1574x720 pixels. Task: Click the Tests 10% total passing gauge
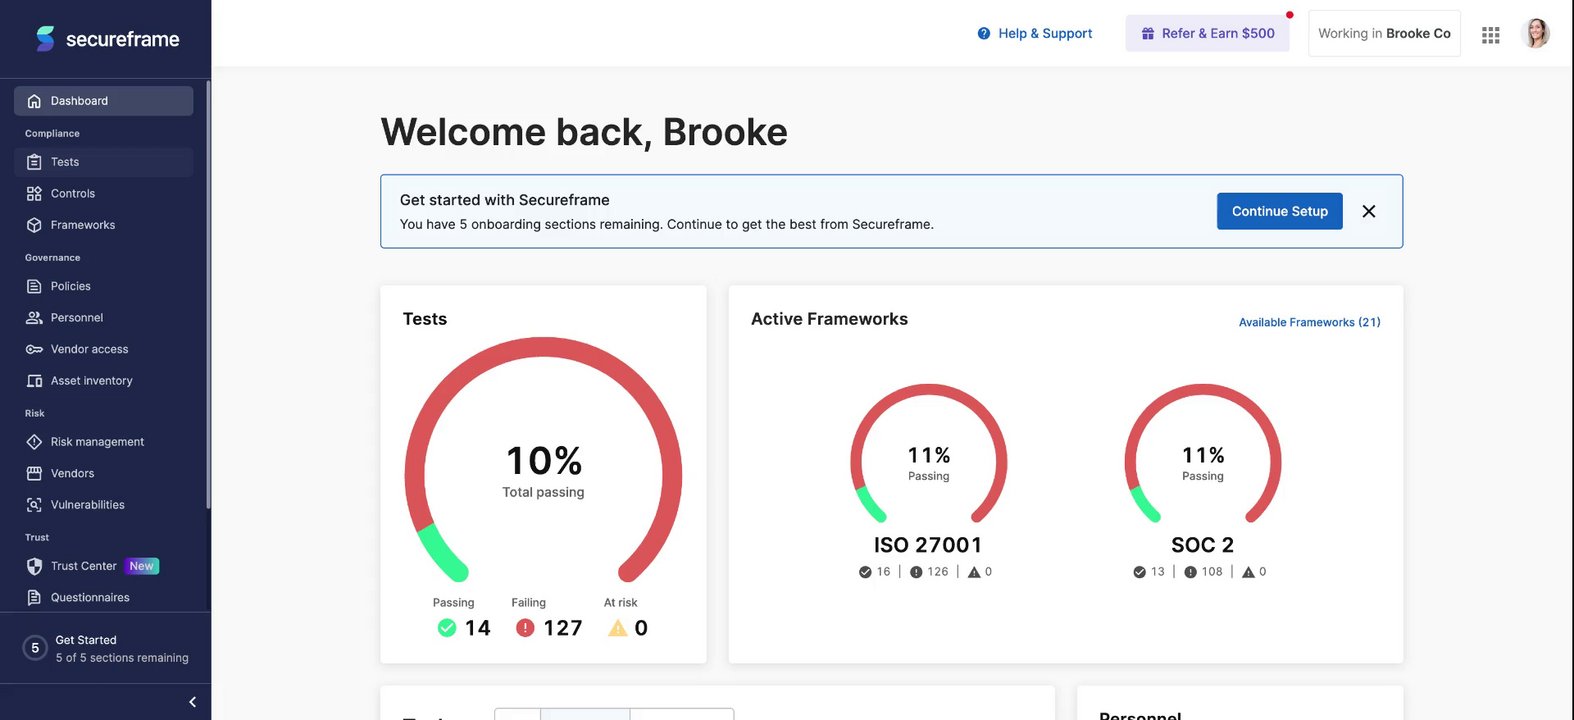pyautogui.click(x=543, y=461)
